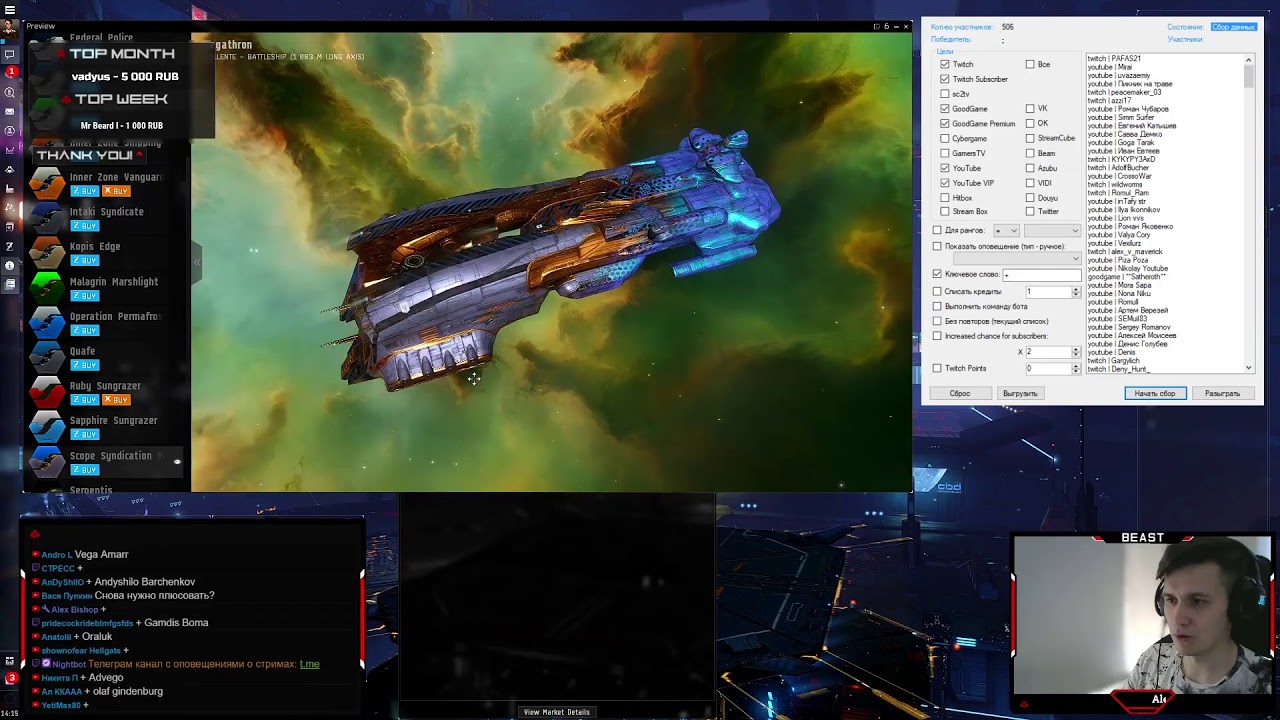The height and width of the screenshot is (720, 1280).
Task: Open the info circle icon in Neocom sidebar
Action: [x=10, y=265]
